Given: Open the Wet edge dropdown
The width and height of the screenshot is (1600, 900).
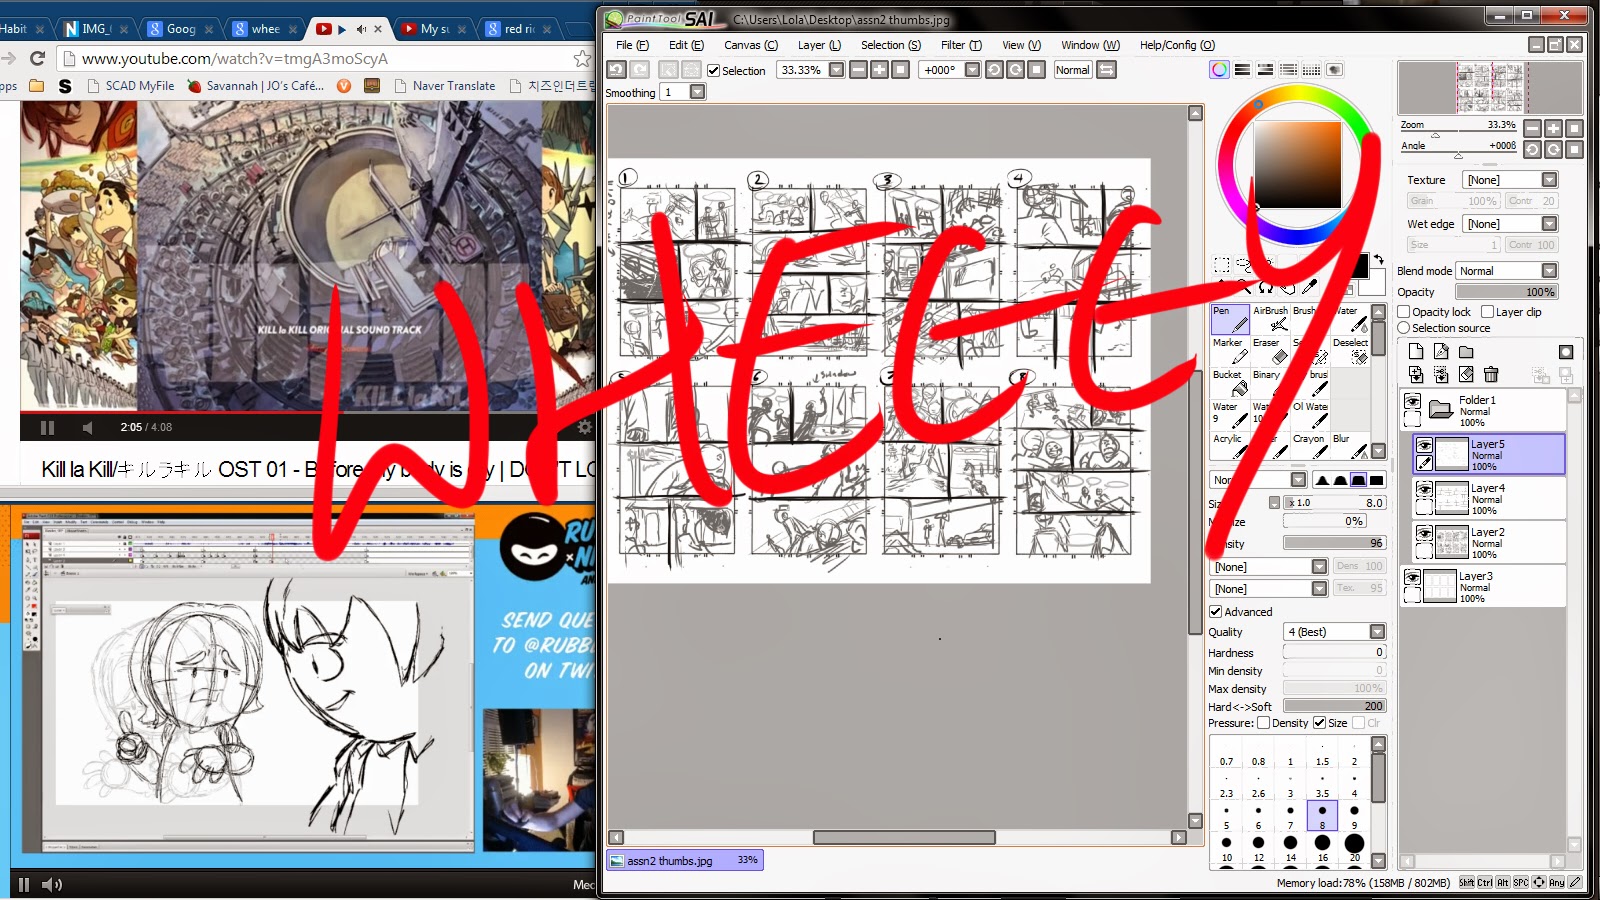Looking at the screenshot, I should pos(1549,224).
